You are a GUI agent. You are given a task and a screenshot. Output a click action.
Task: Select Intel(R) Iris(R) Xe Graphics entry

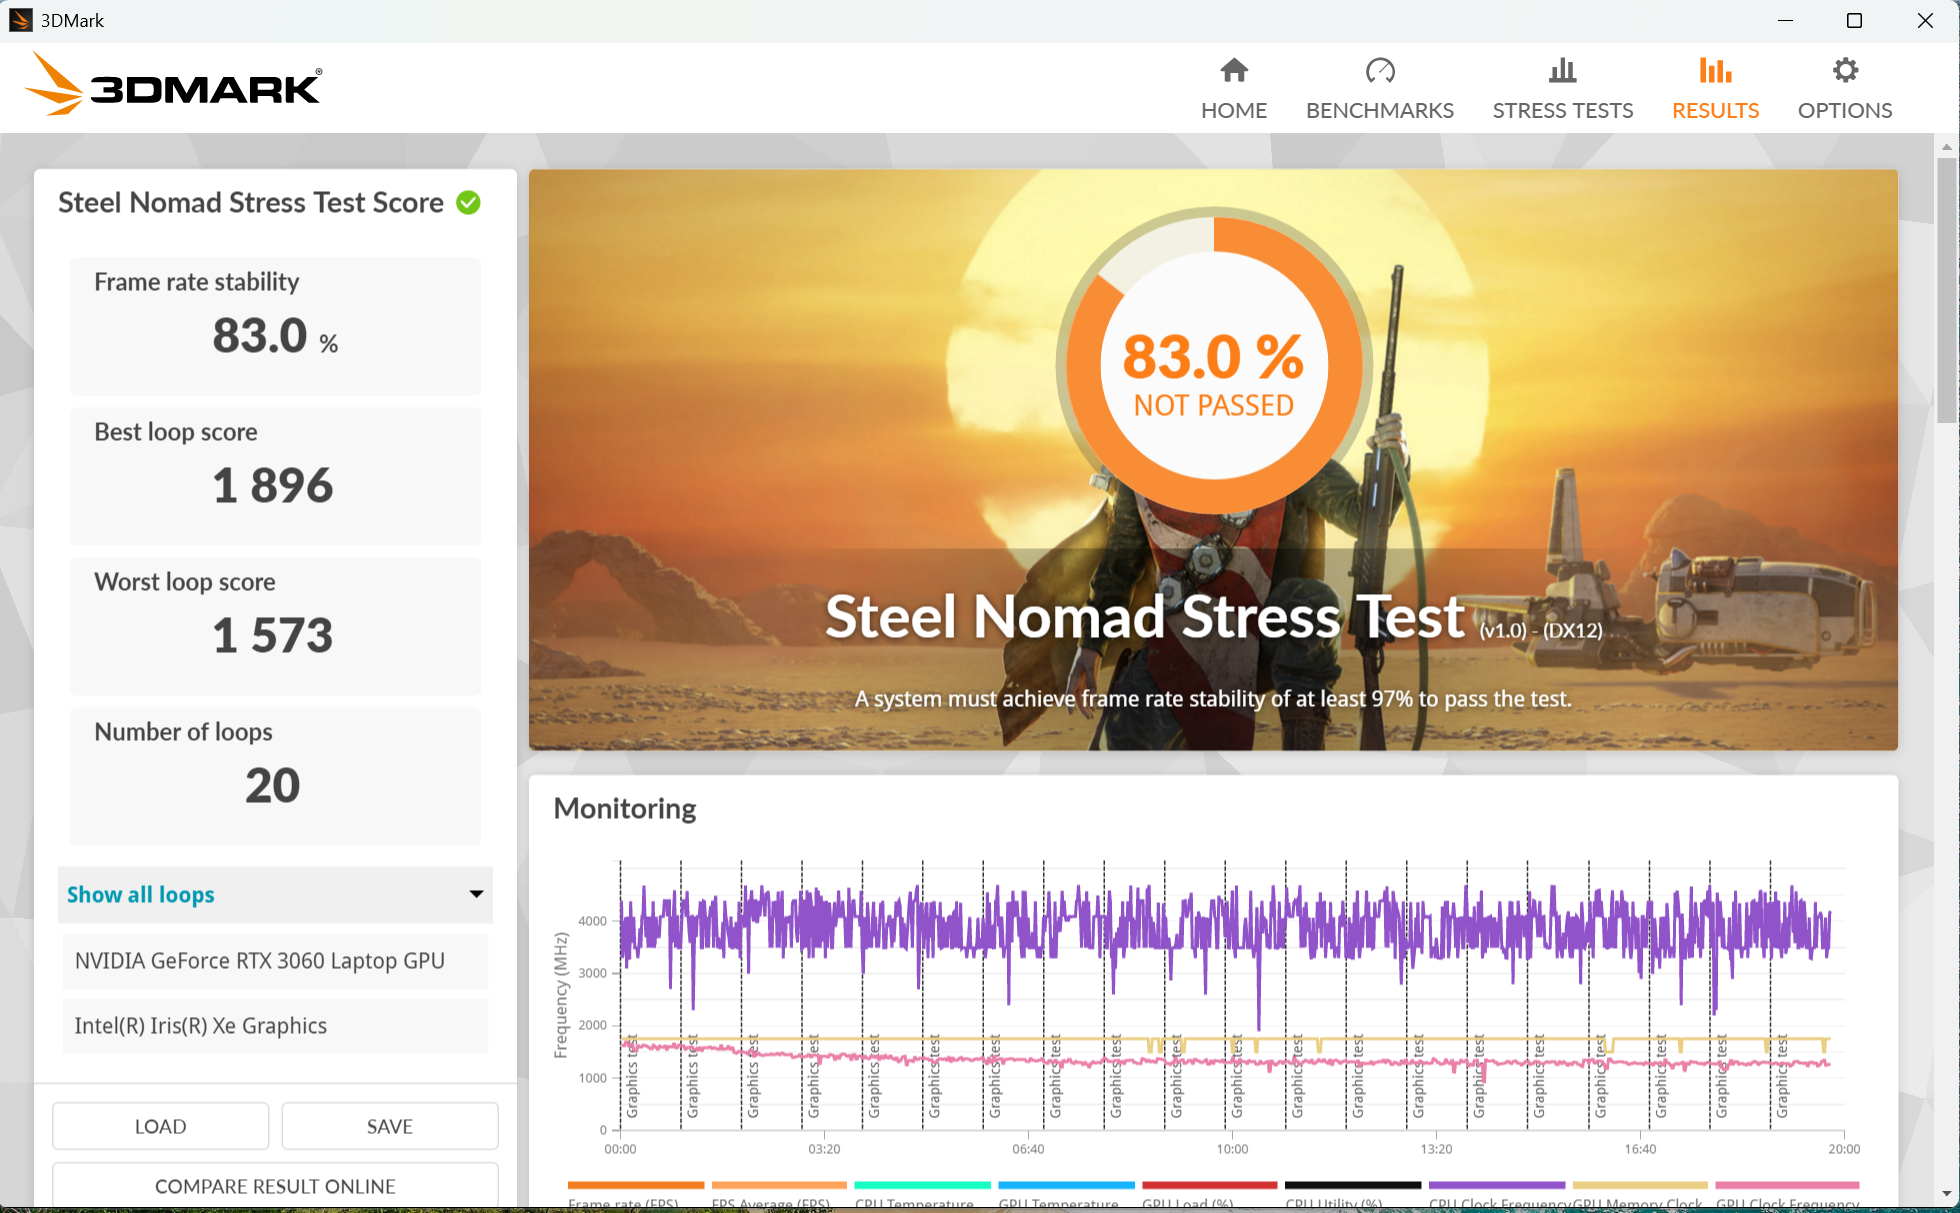(275, 1026)
